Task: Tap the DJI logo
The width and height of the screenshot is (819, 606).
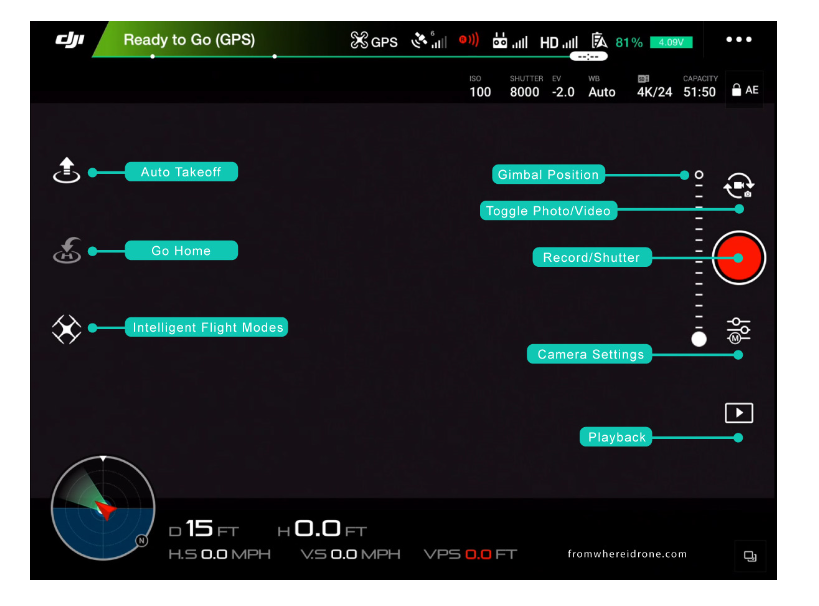Action: click(x=70, y=40)
